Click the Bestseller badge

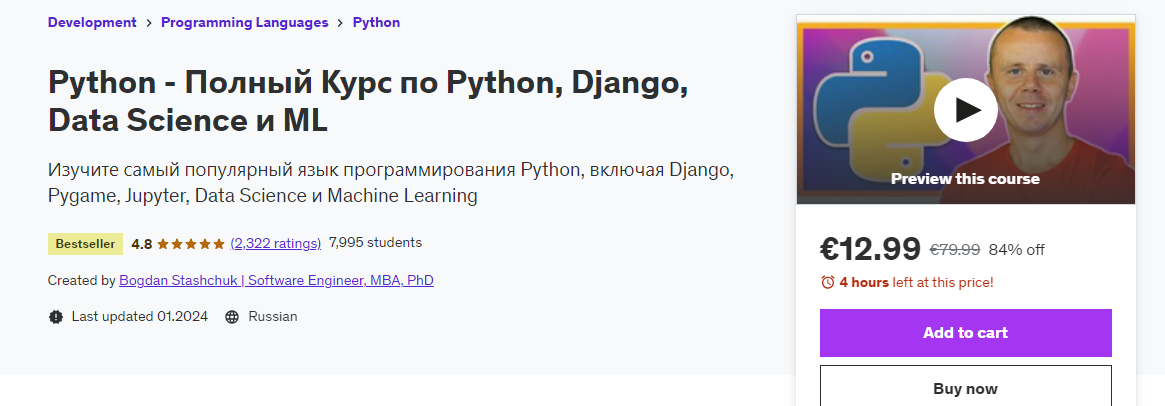[85, 243]
